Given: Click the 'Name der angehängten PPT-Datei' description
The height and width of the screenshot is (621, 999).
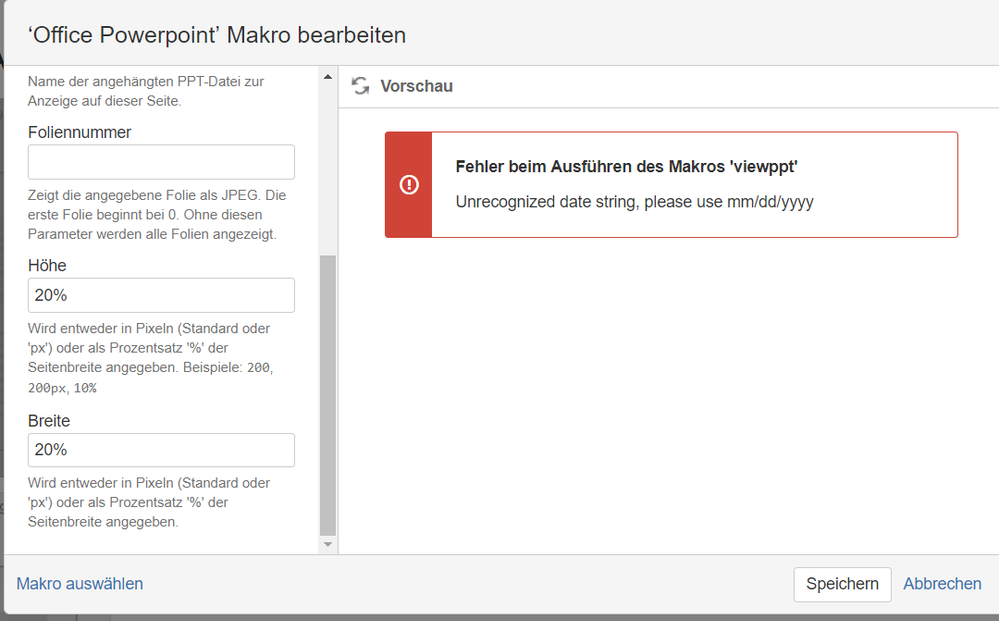Looking at the screenshot, I should click(x=146, y=91).
